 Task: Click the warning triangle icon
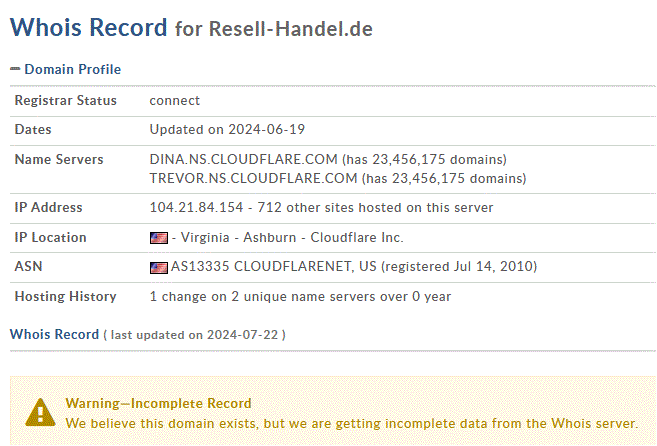point(40,412)
